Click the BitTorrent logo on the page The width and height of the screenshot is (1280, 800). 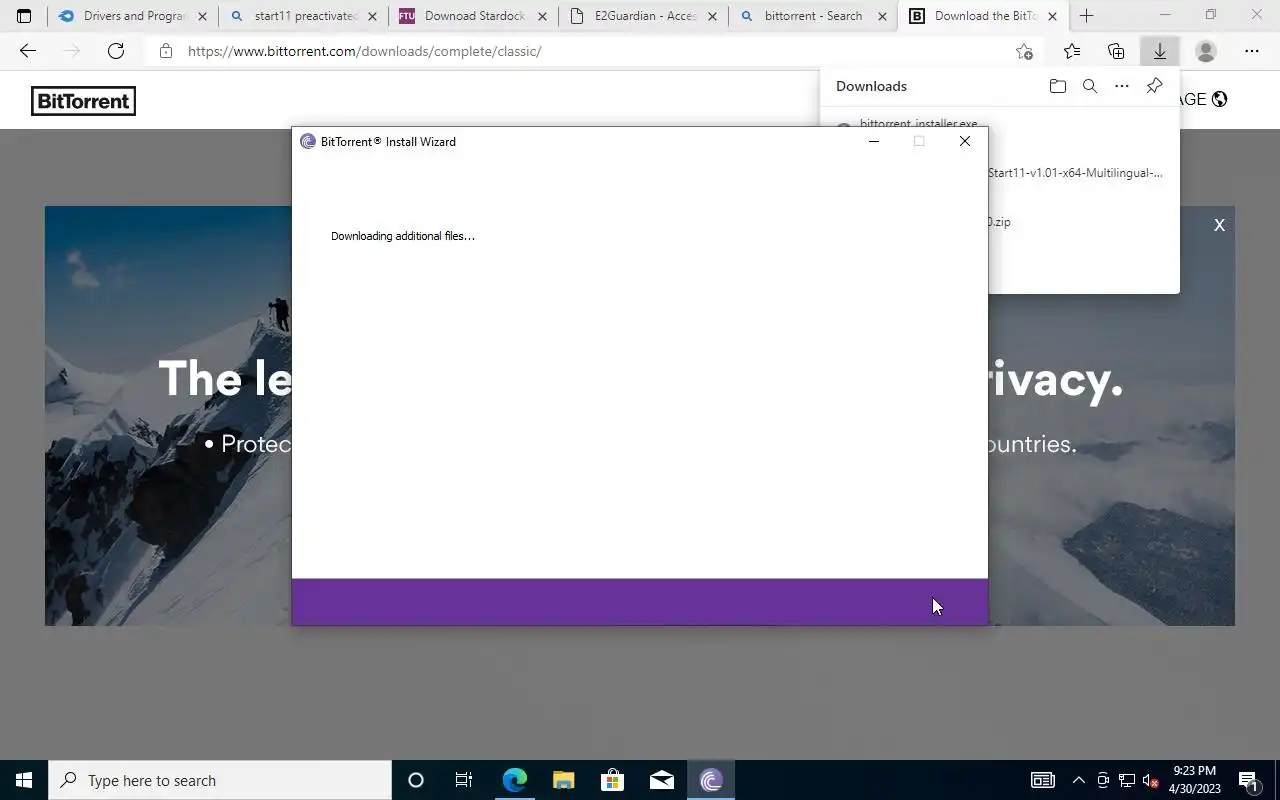tap(83, 101)
